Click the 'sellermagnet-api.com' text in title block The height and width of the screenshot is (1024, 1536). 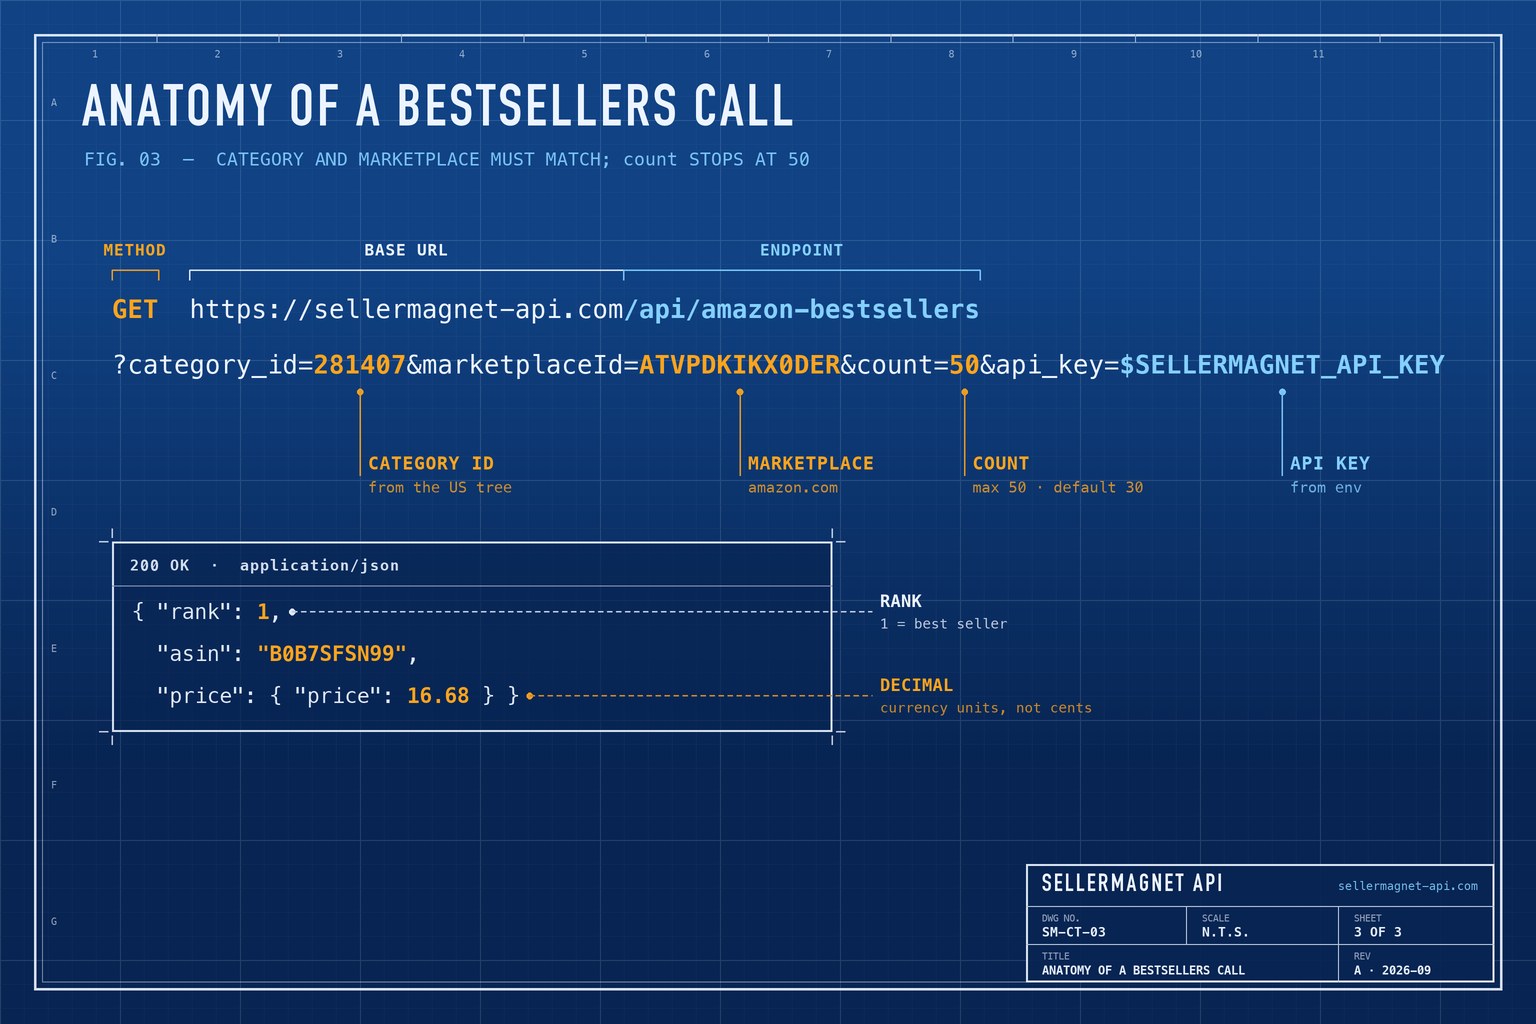click(x=1408, y=886)
